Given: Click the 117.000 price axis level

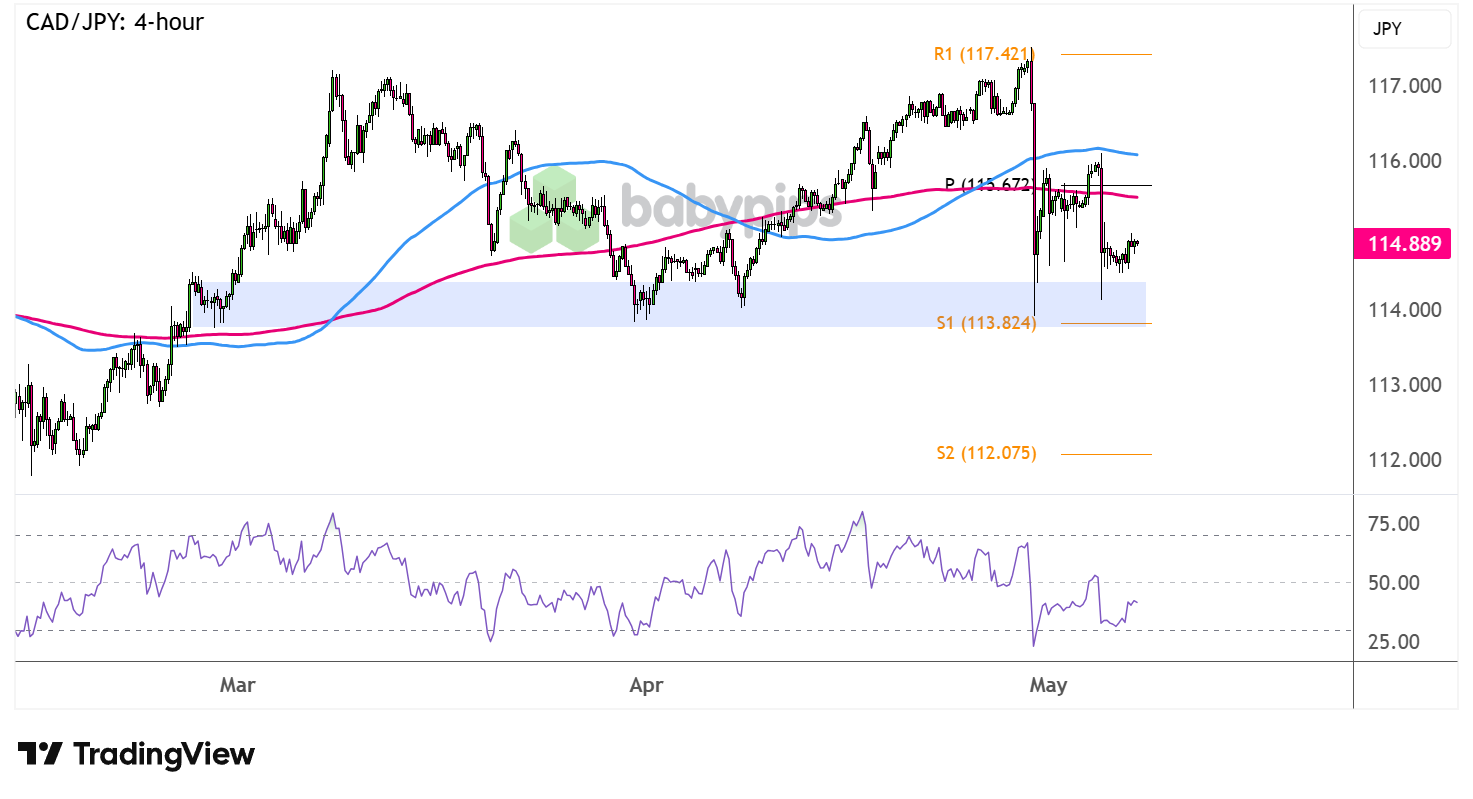Looking at the screenshot, I should pos(1407,86).
